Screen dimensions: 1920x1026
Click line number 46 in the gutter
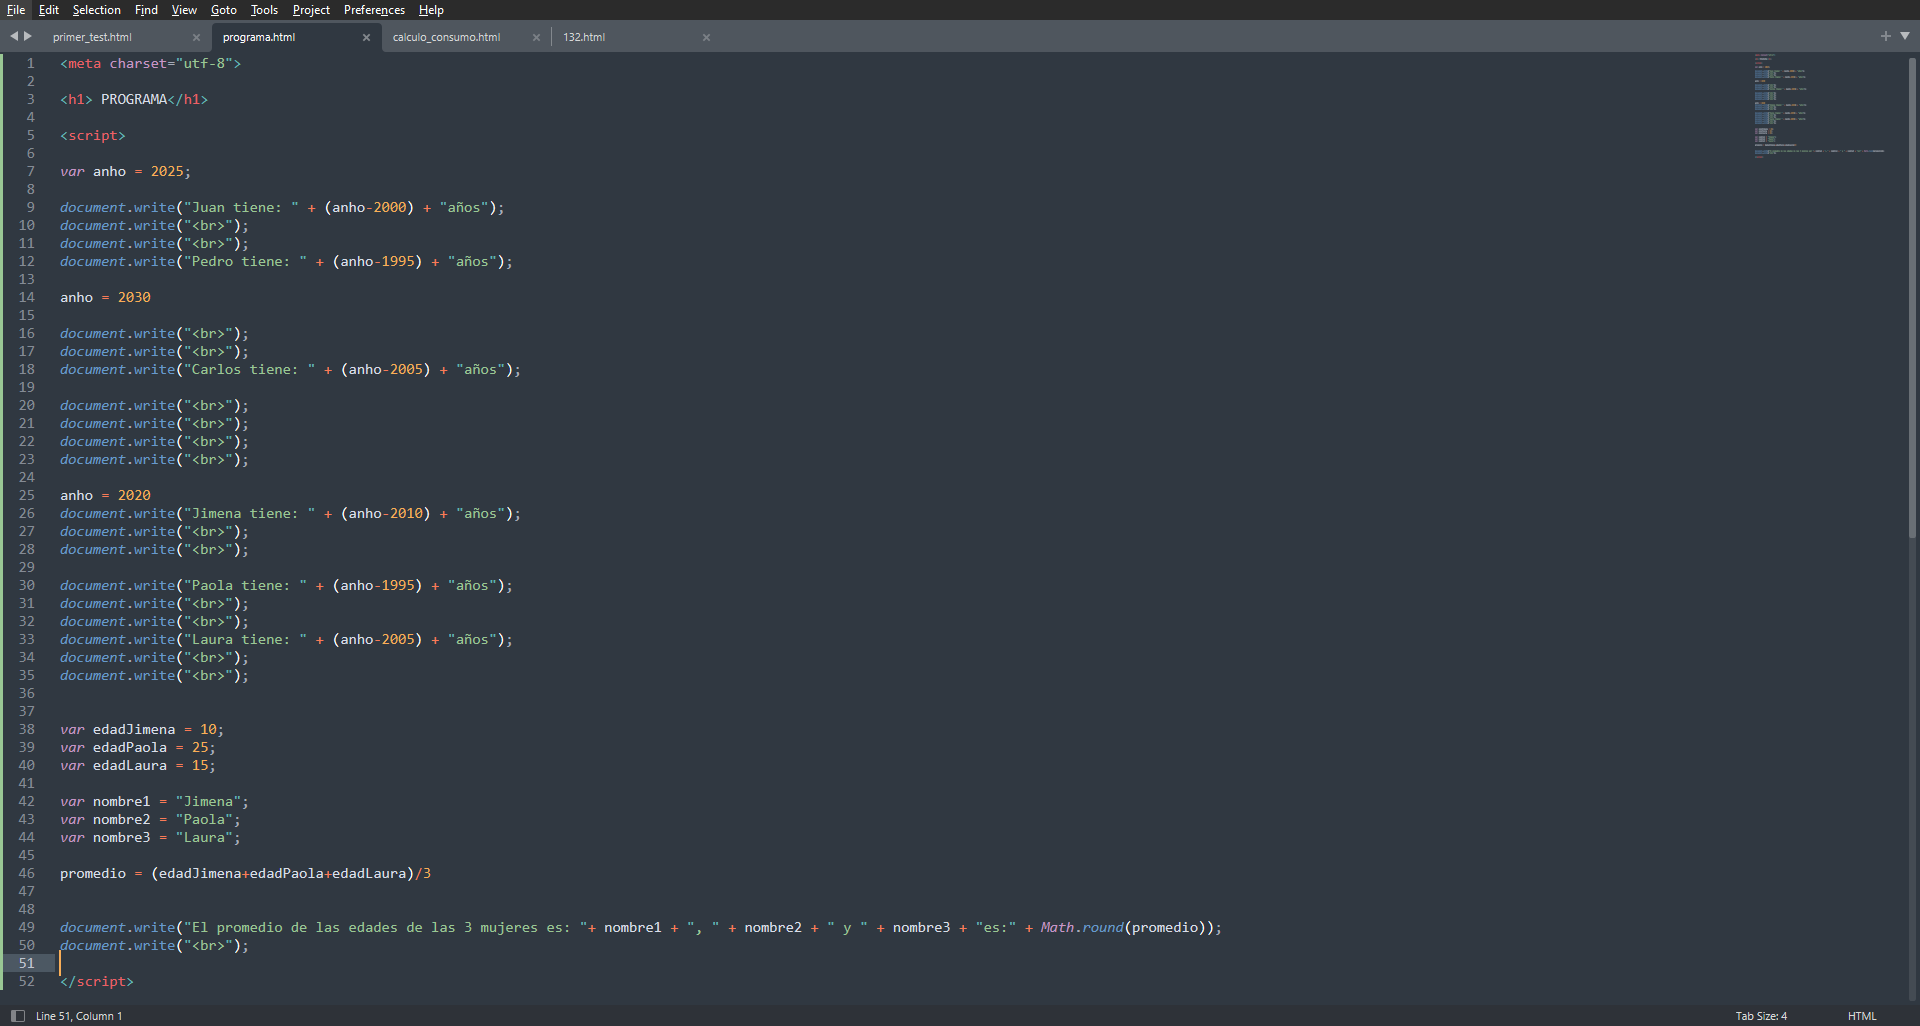pyautogui.click(x=26, y=873)
